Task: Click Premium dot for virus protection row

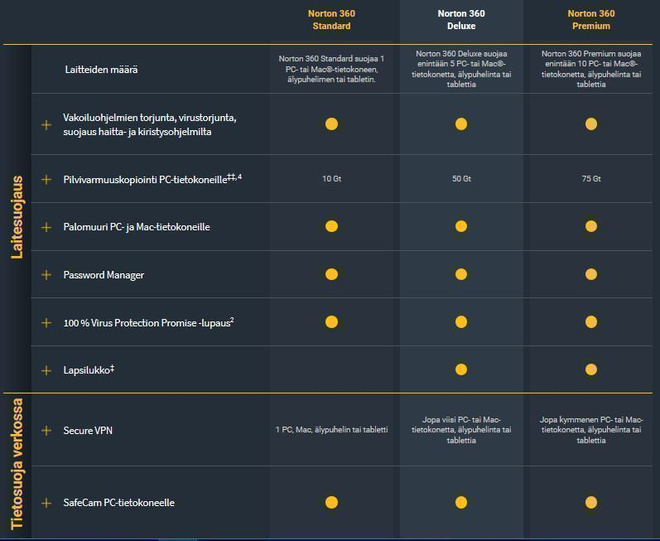Action: (x=591, y=124)
